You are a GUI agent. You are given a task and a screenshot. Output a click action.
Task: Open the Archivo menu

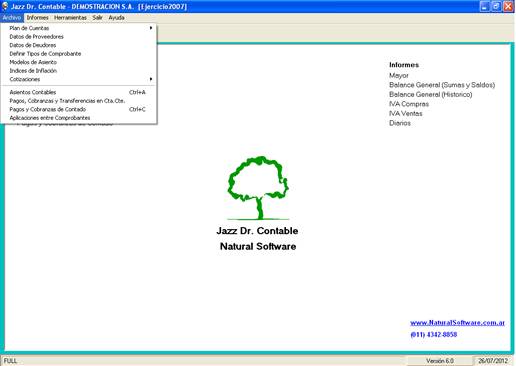12,18
